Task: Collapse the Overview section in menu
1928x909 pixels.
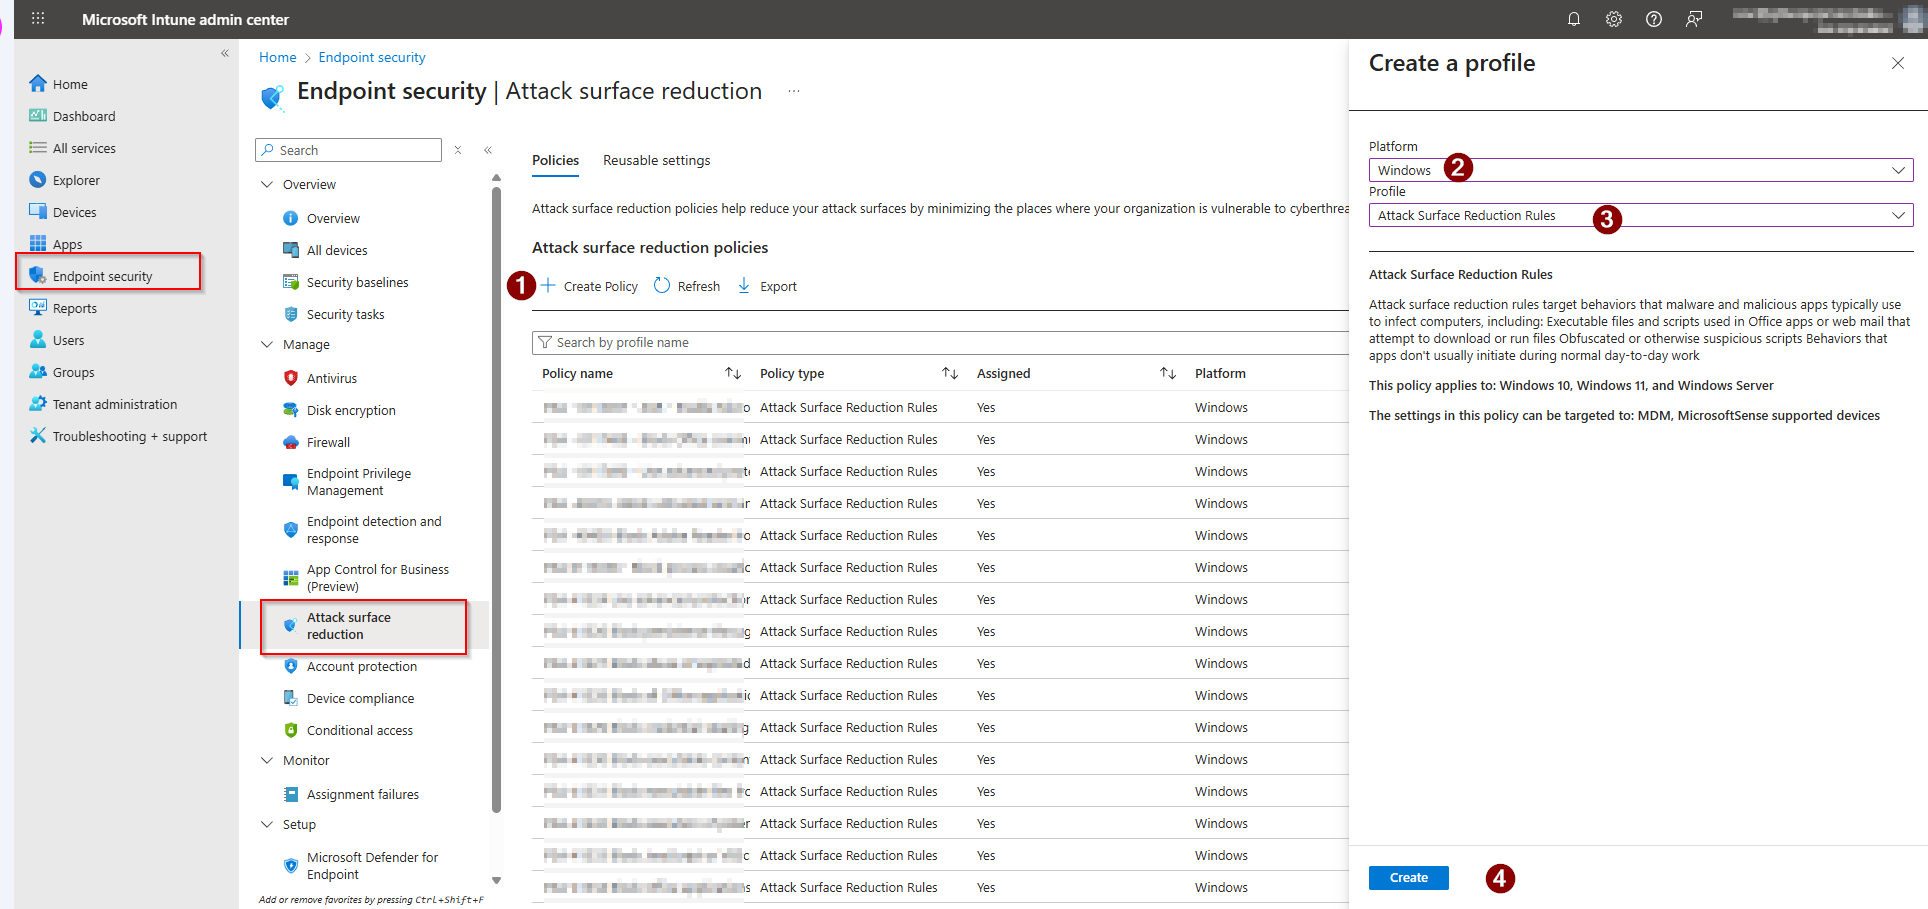Action: [x=267, y=184]
